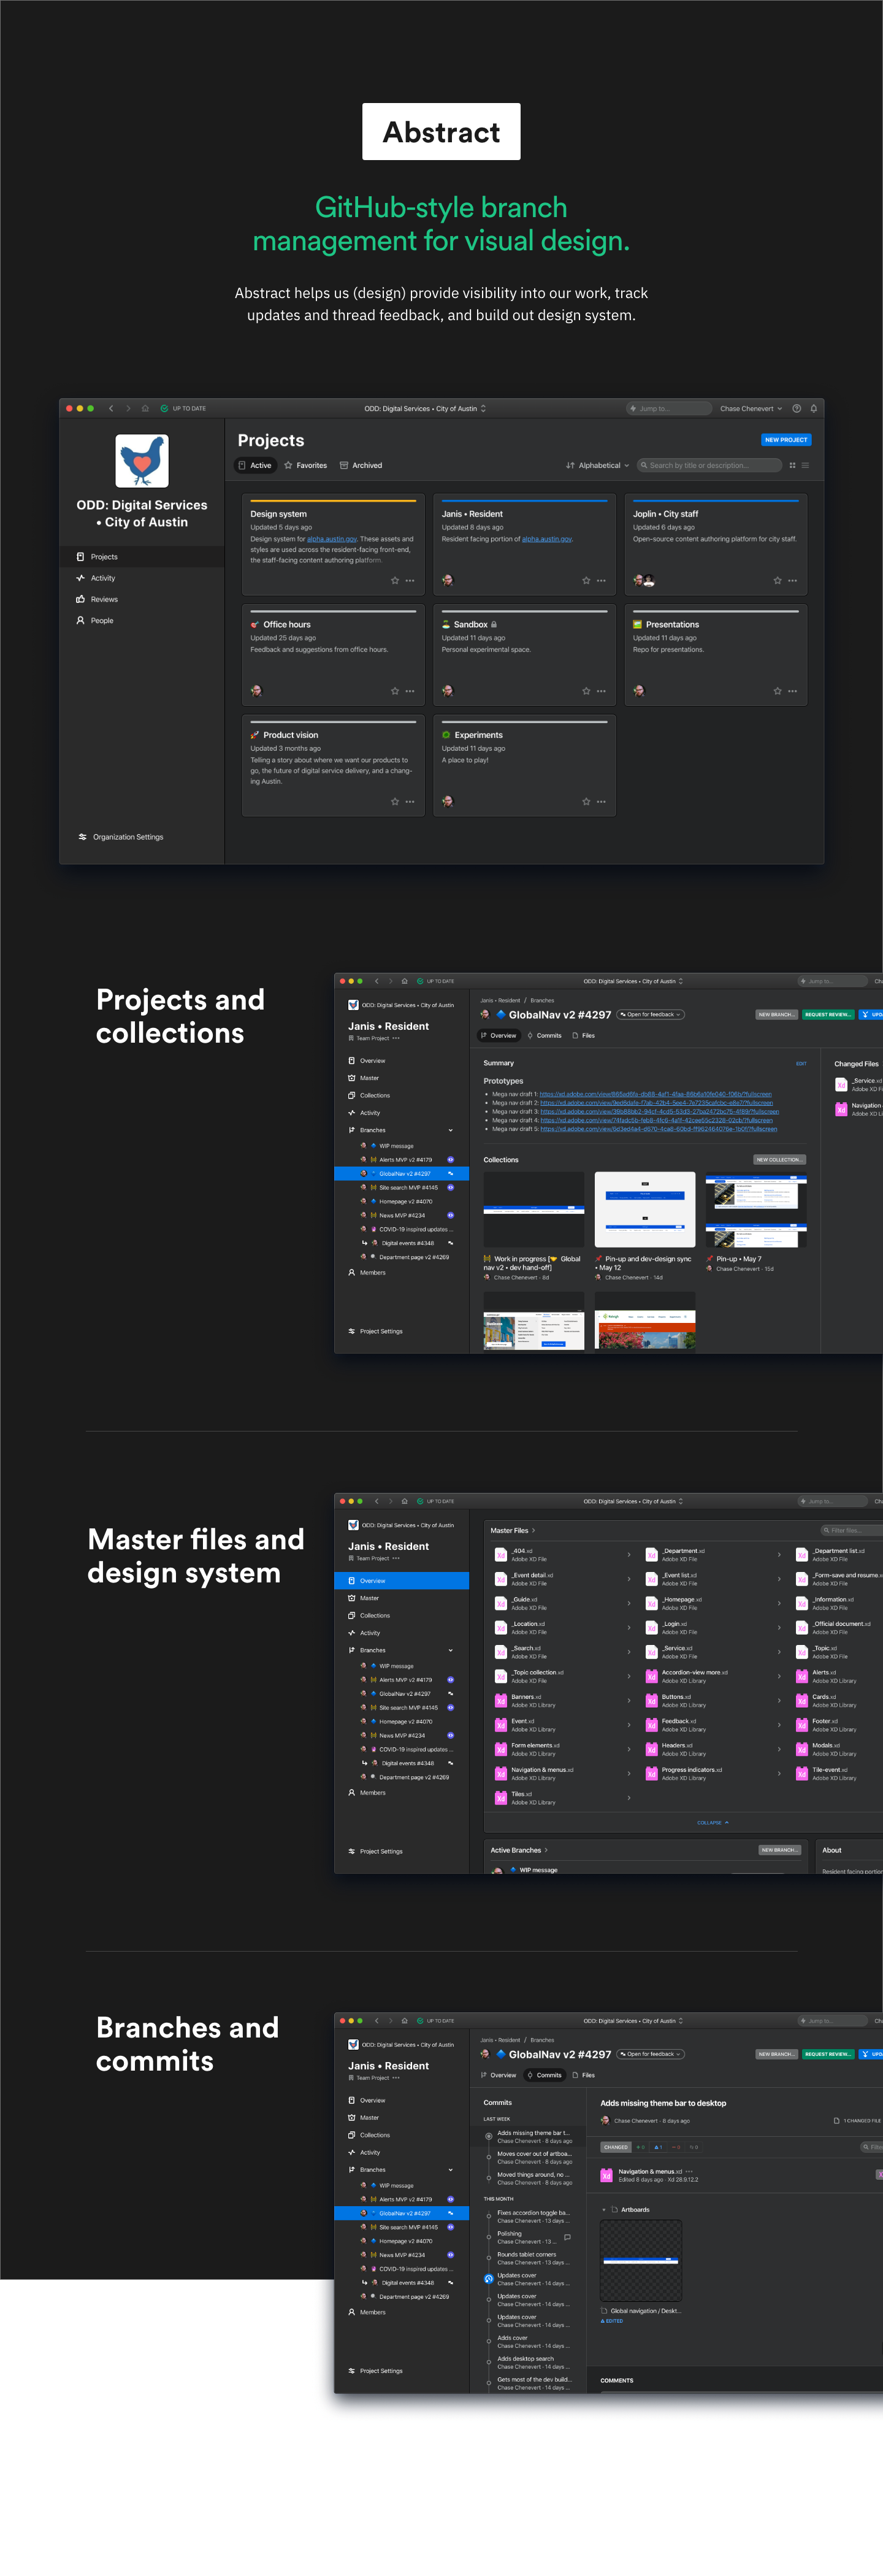This screenshot has height=2576, width=883.
Task: Click the comment icon on the Polishing commit
Action: [567, 2237]
